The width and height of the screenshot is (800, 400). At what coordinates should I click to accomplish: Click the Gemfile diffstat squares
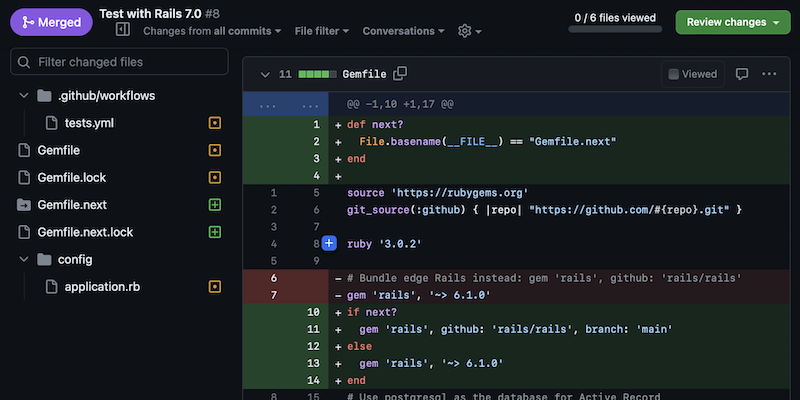pyautogui.click(x=317, y=74)
